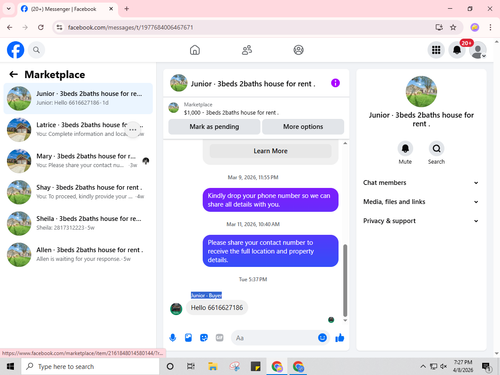500x375 pixels.
Task: Reload the page in Chrome
Action: [41, 27]
